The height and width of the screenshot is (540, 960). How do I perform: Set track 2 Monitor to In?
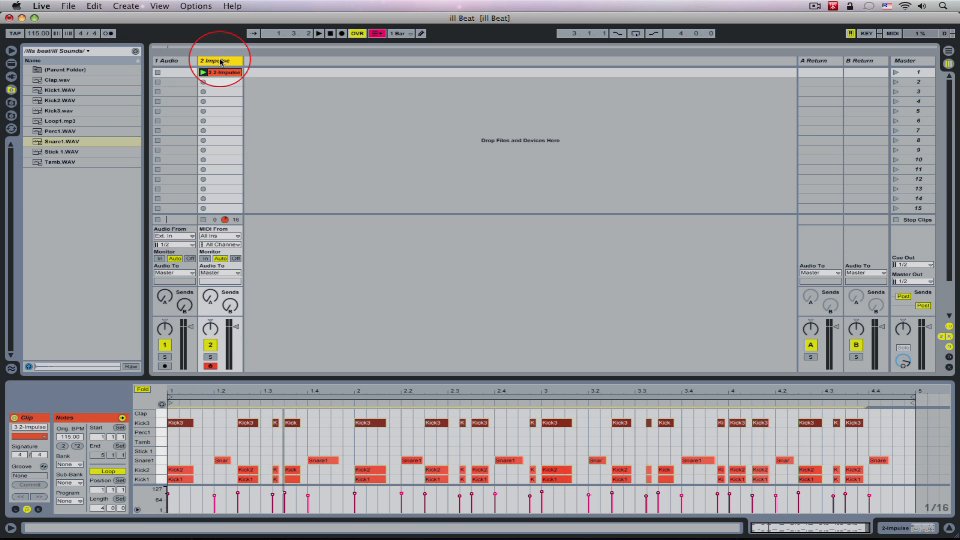point(205,259)
